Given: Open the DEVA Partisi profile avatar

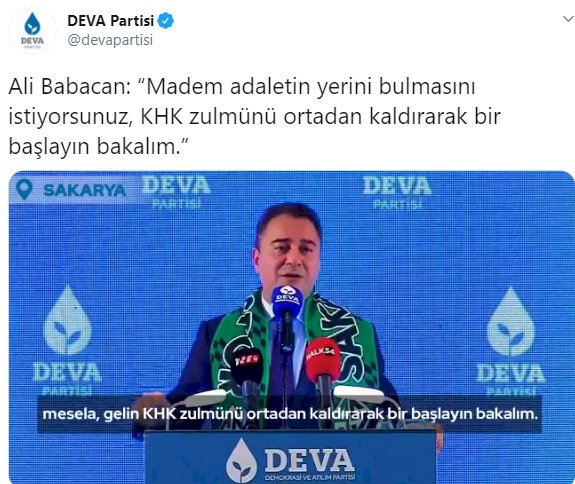Looking at the screenshot, I should pos(32,30).
